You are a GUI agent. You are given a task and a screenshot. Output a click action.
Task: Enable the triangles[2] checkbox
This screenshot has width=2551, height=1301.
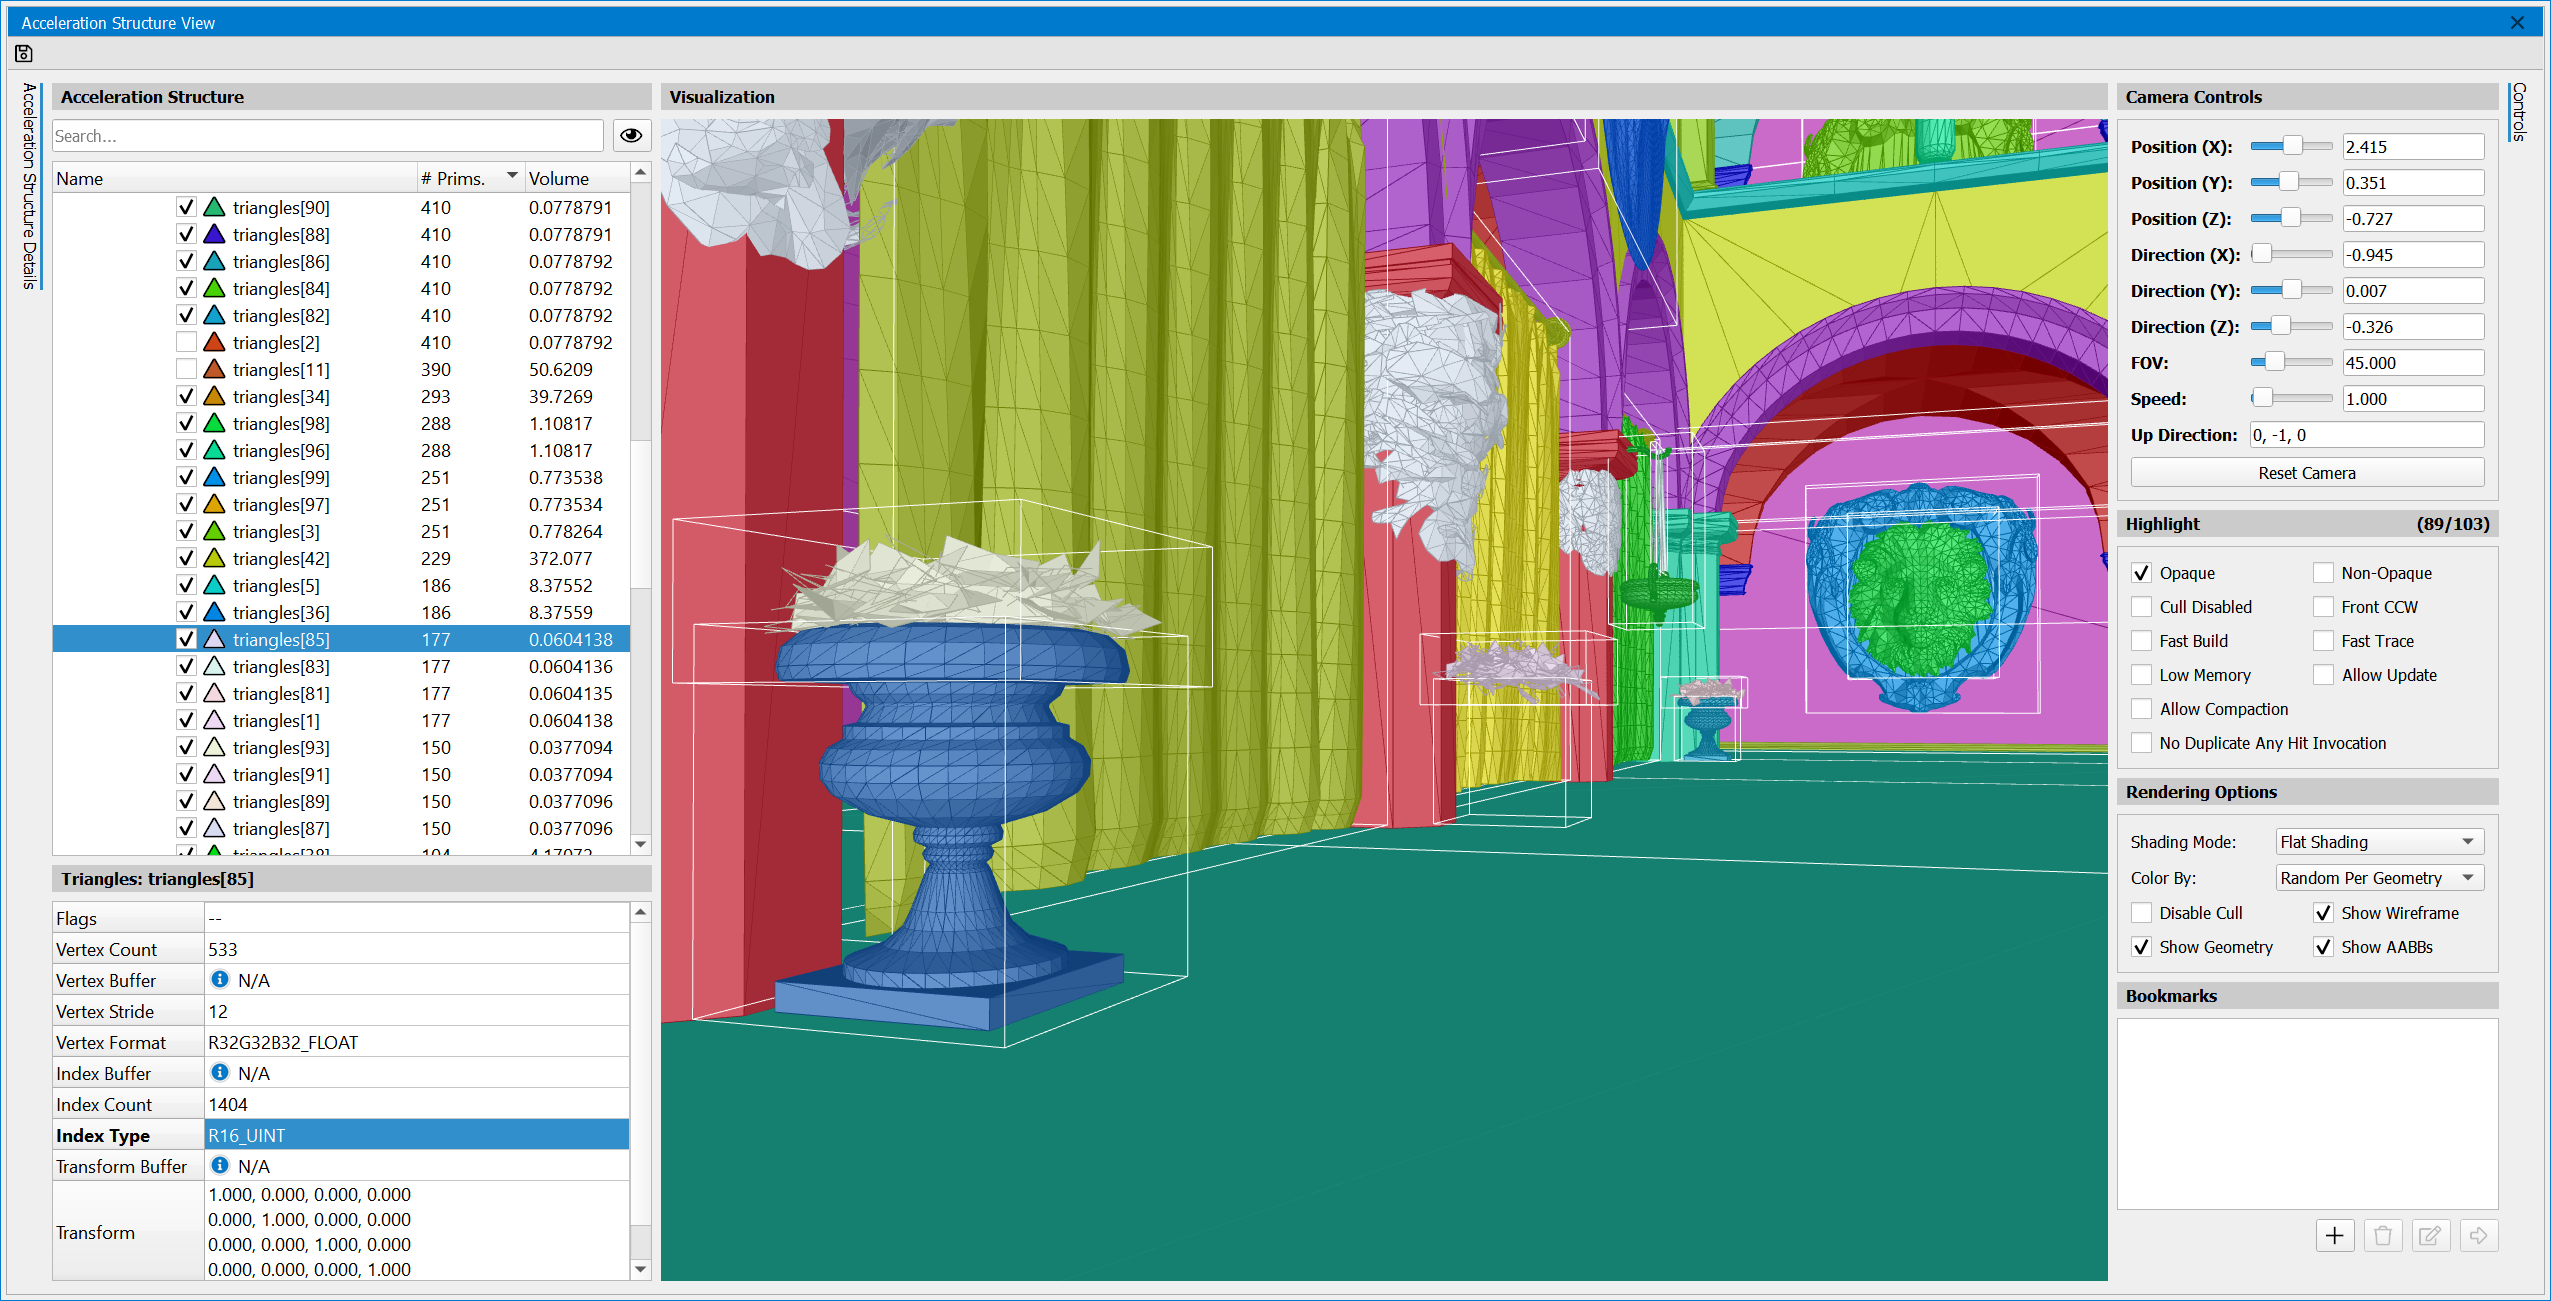pos(186,342)
